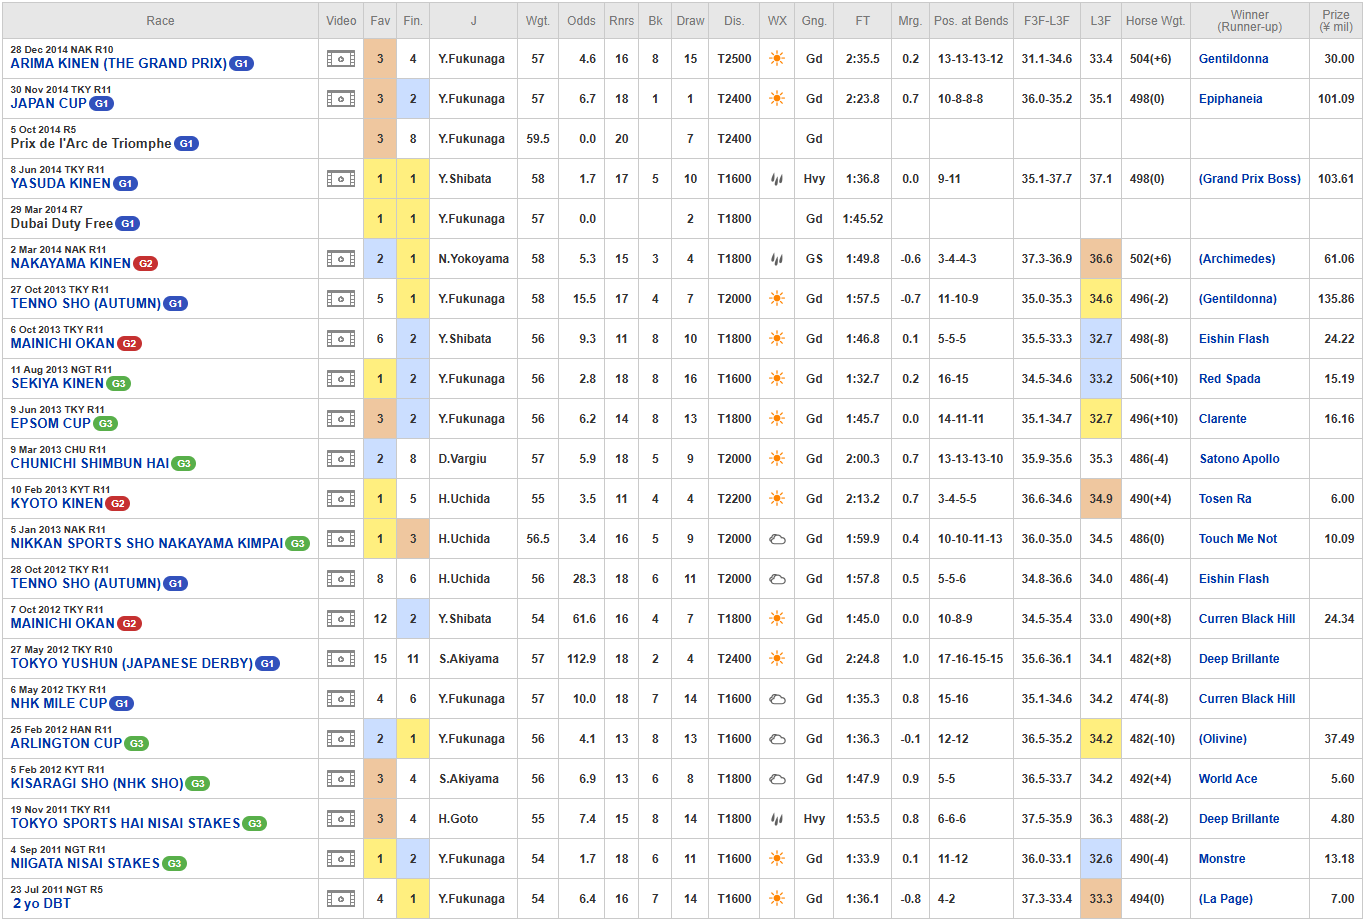Select the cloud icon in NHK Mile Cup row
Viewport: 1365px width, 922px height.
[777, 699]
